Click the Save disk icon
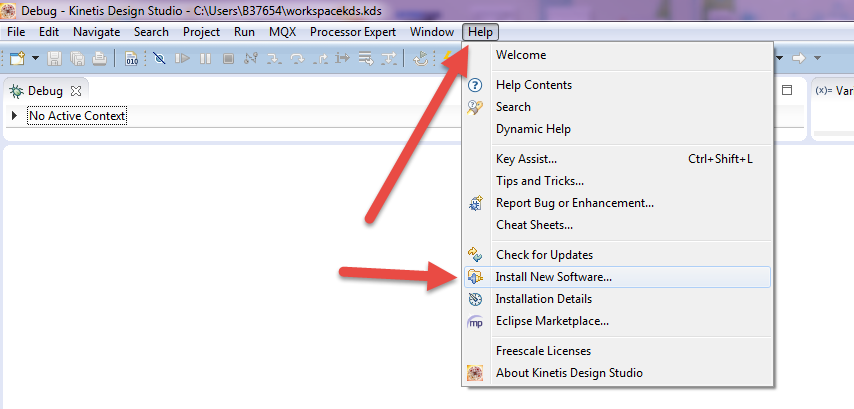 54,58
